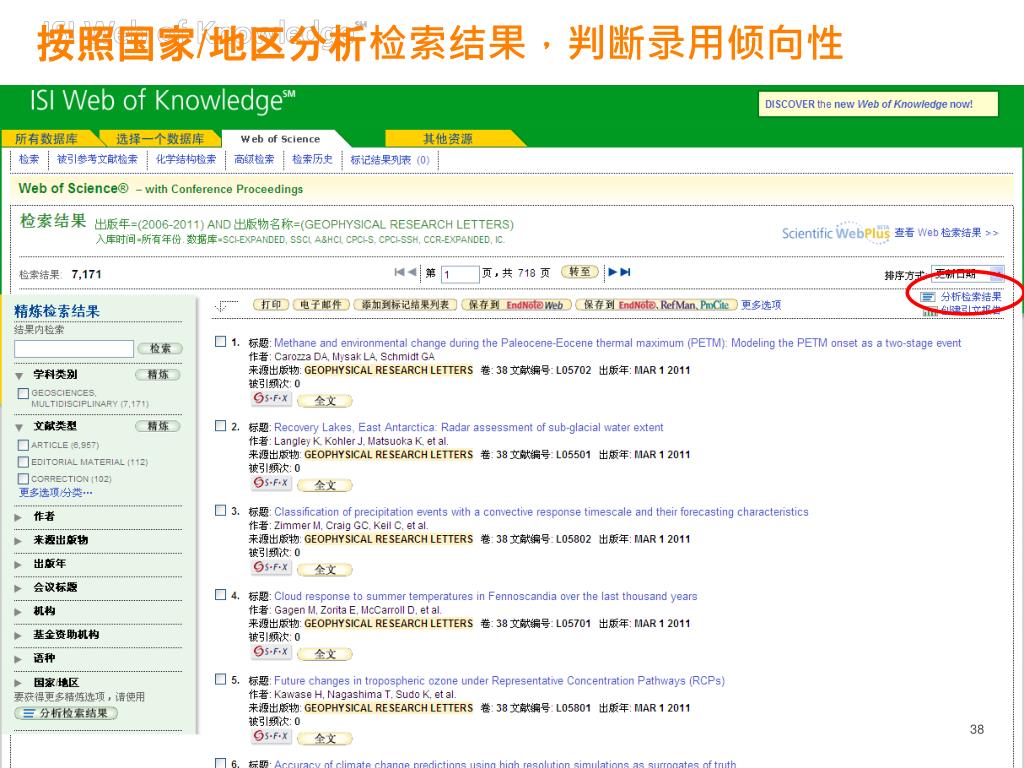Viewport: 1024px width, 768px height.
Task: Mark the checkbox for result 5
Action: click(x=221, y=679)
